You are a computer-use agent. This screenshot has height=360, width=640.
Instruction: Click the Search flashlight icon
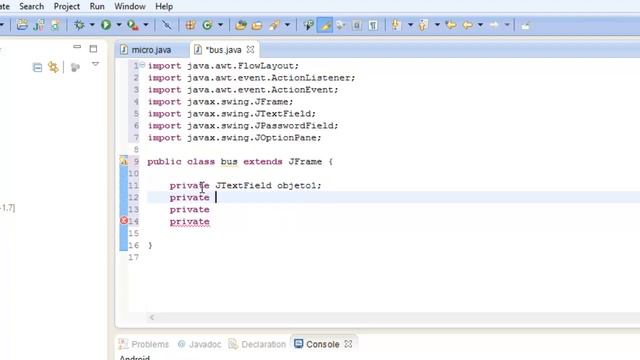tap(274, 25)
